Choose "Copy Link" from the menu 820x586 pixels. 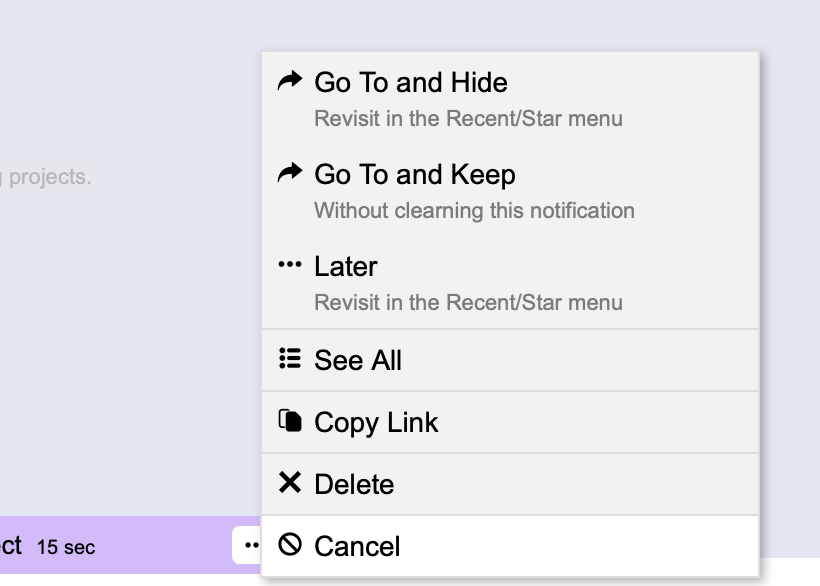(x=375, y=422)
